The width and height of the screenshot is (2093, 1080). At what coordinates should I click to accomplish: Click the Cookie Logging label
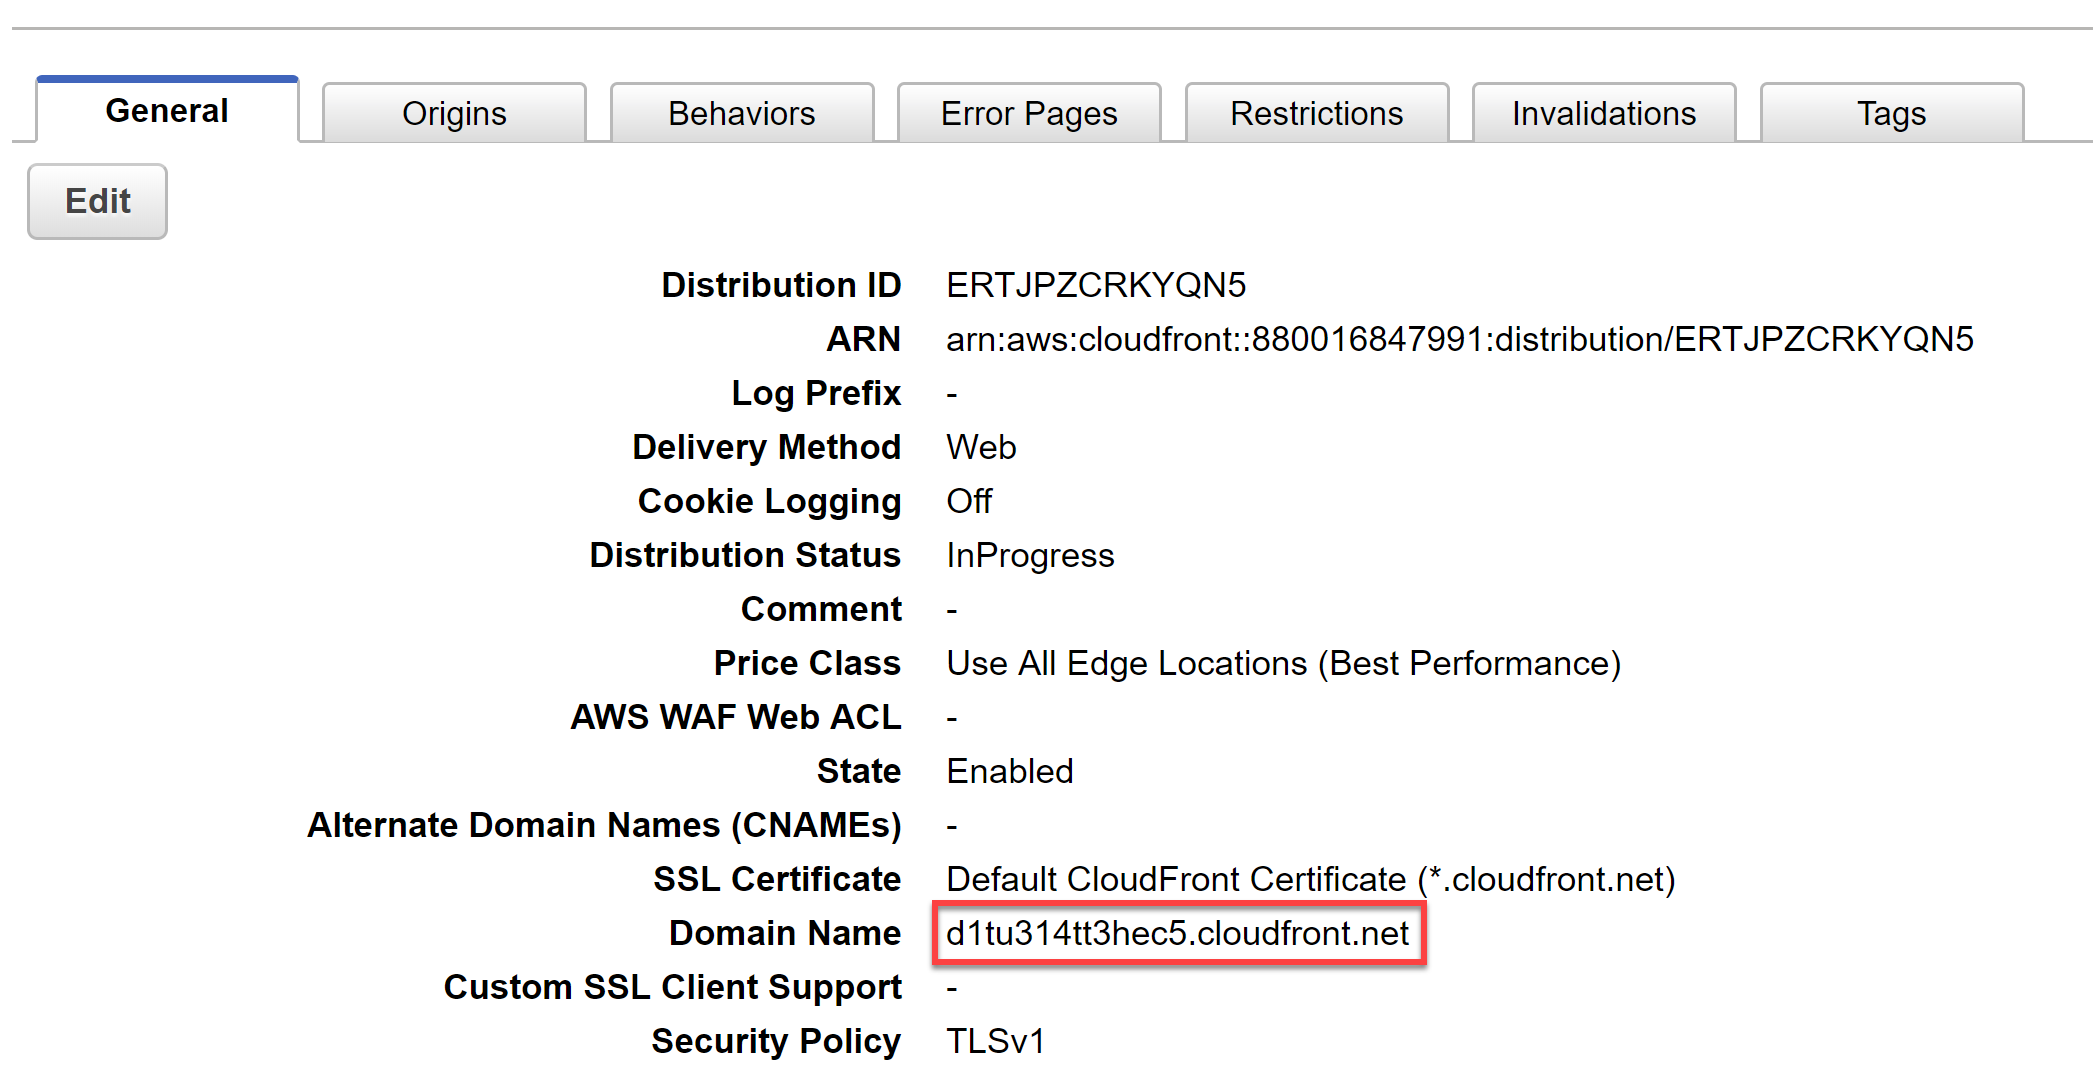(770, 501)
